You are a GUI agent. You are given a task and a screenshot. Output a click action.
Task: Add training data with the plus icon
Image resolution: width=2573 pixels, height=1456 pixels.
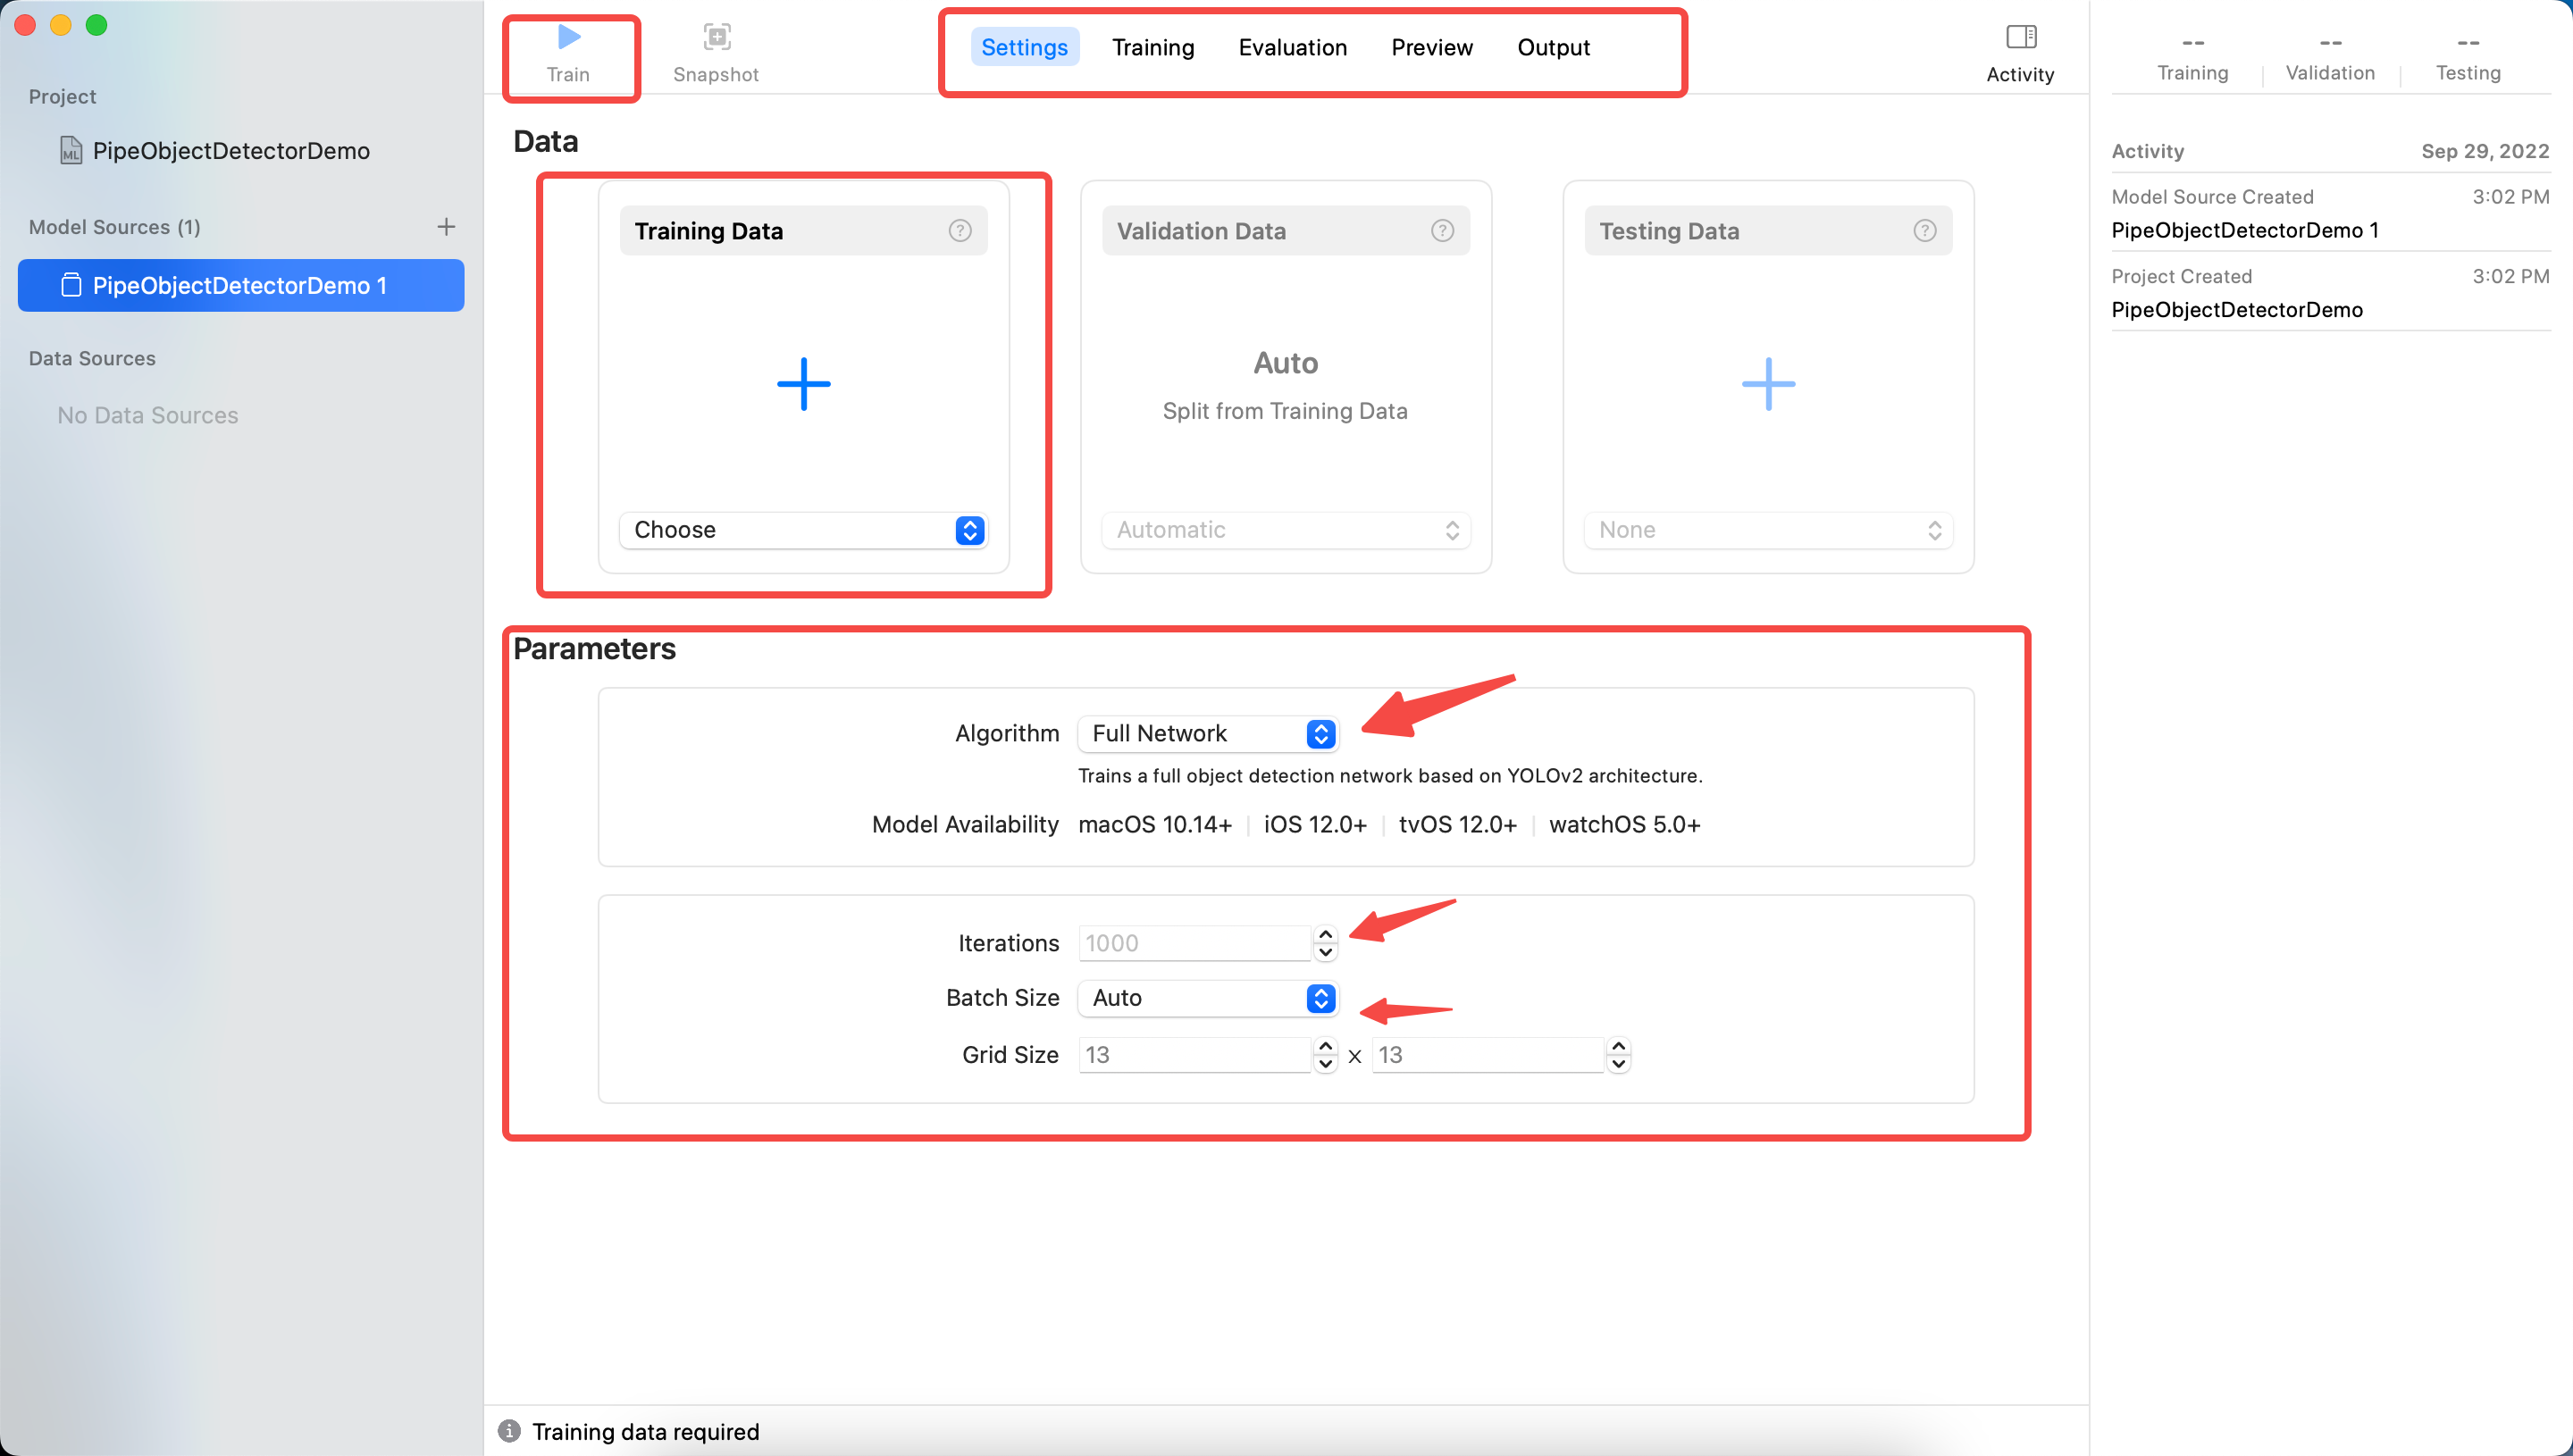(x=803, y=384)
